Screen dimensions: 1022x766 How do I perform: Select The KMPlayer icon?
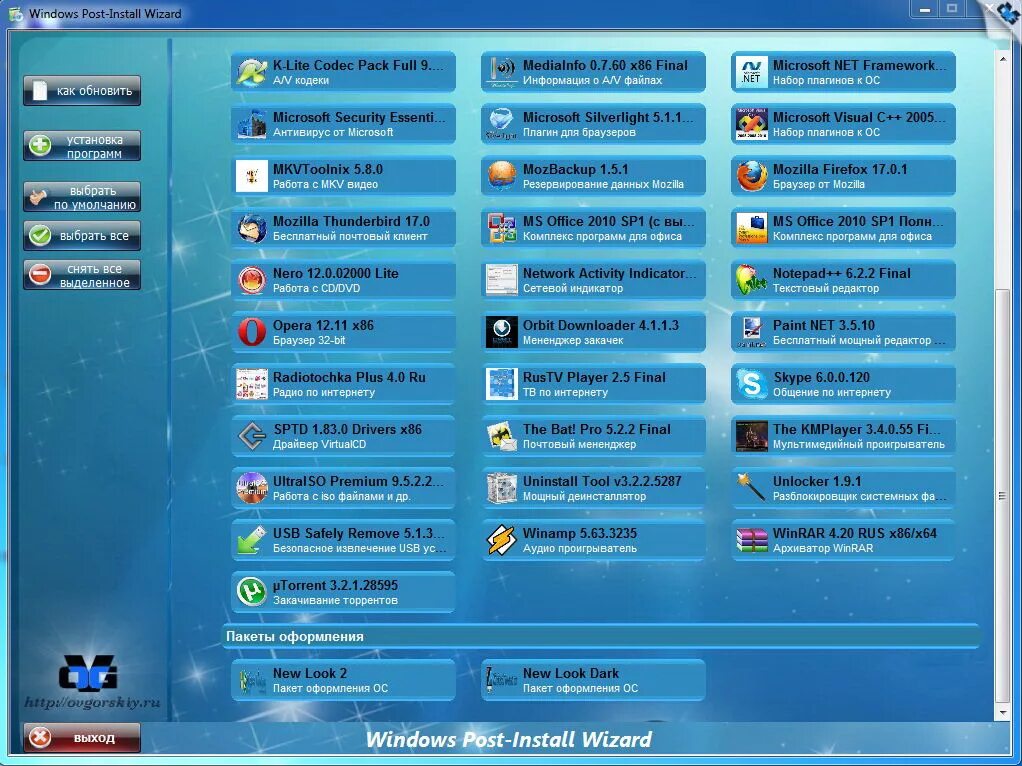tap(752, 436)
